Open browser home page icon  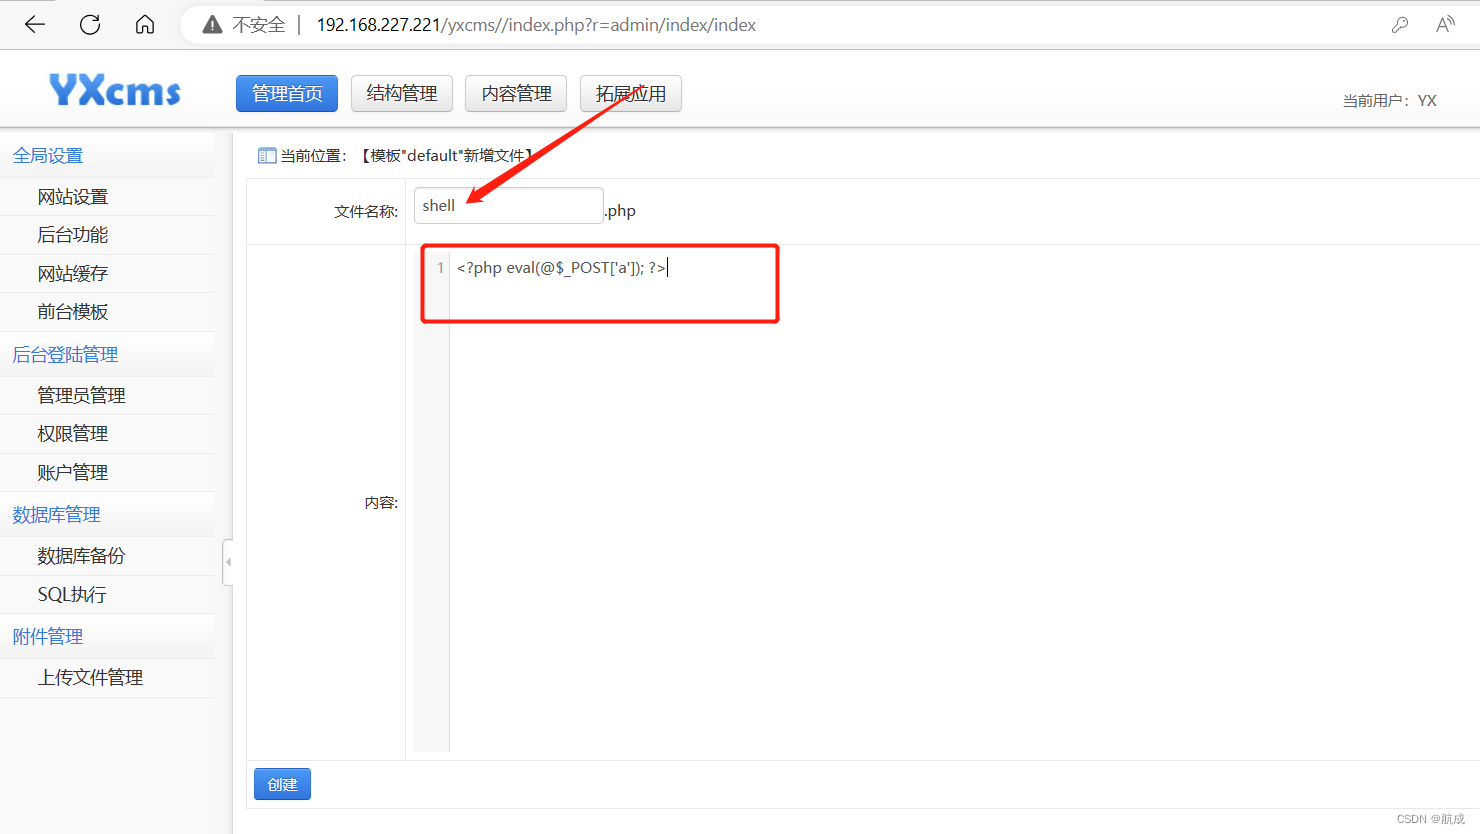145,25
